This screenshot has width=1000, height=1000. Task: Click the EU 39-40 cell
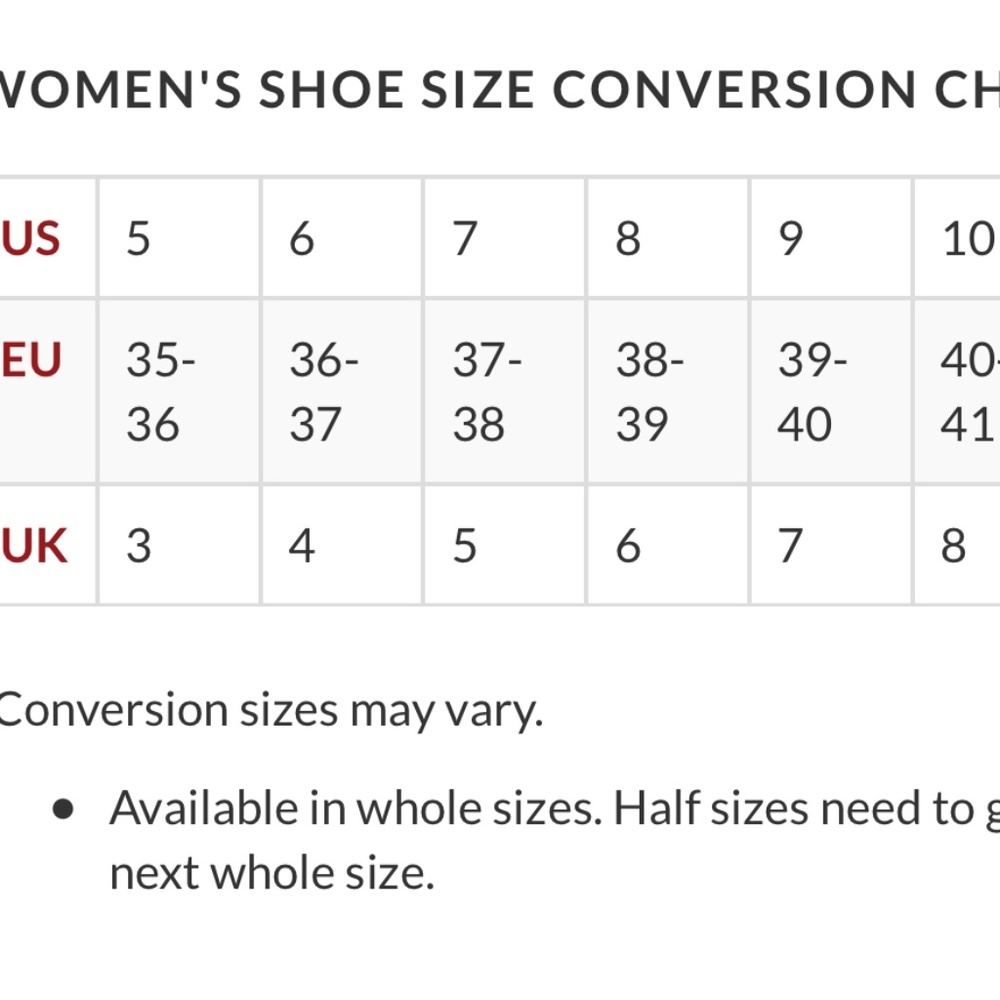click(x=831, y=391)
